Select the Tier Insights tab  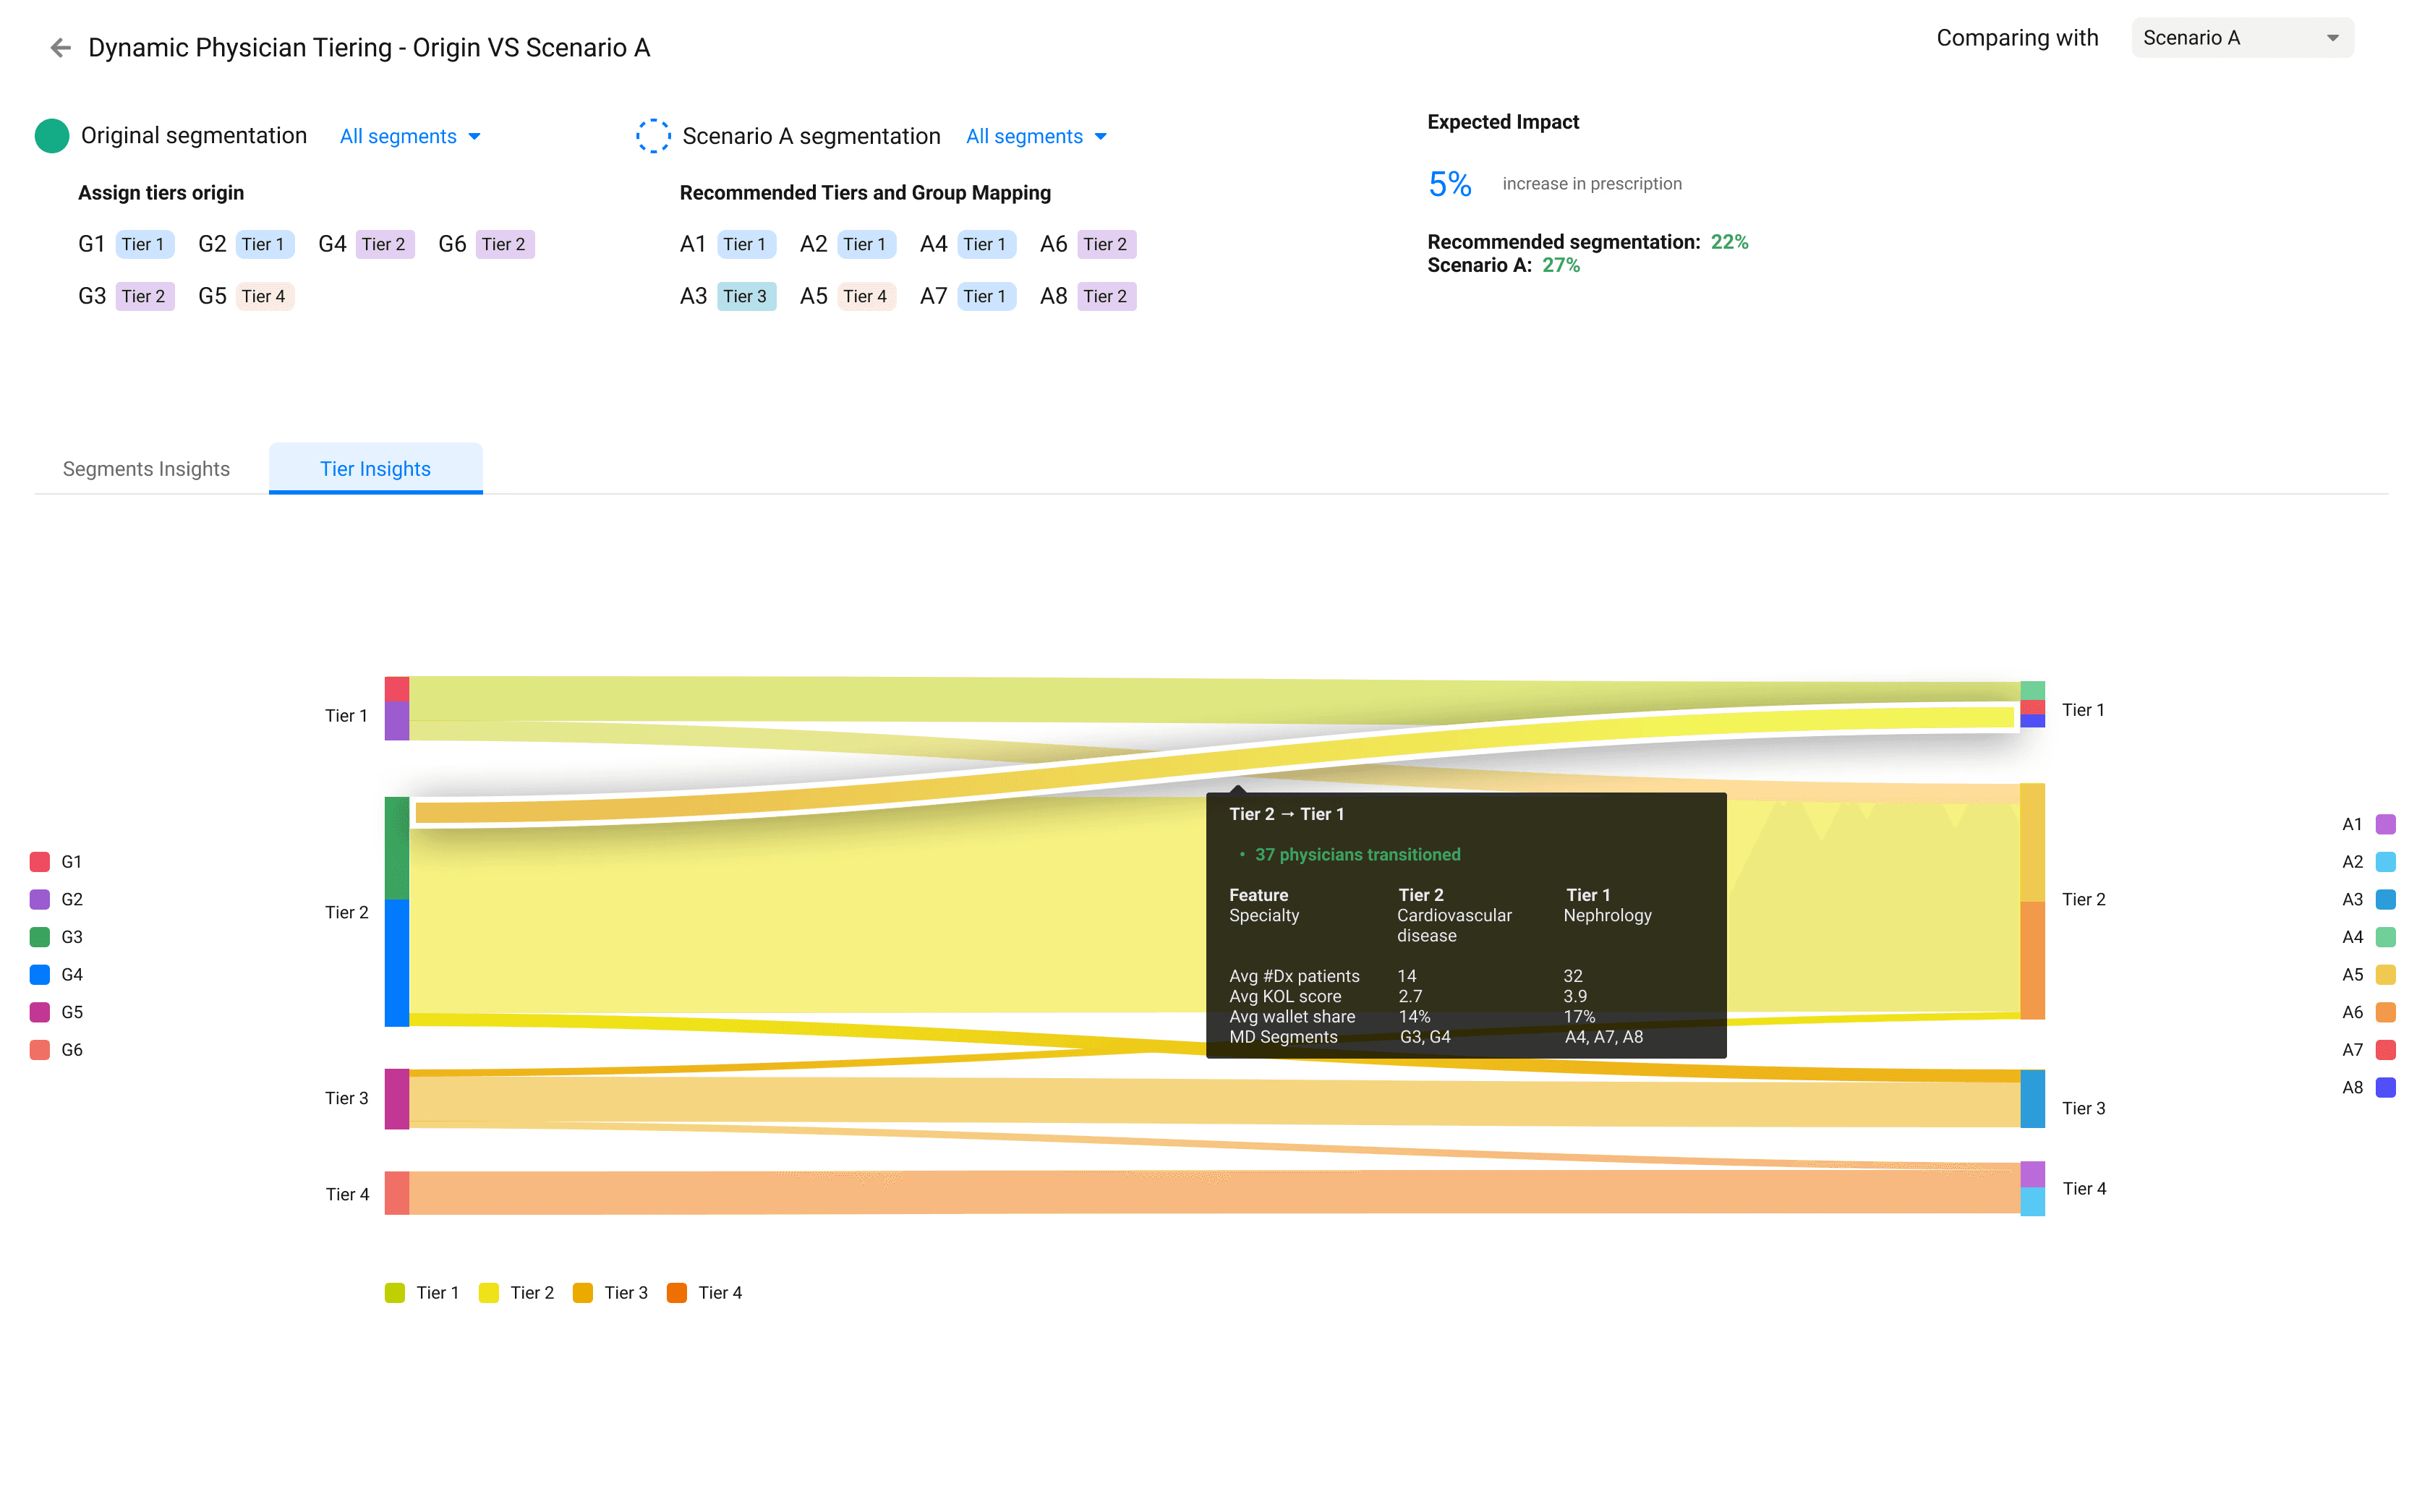pos(375,469)
